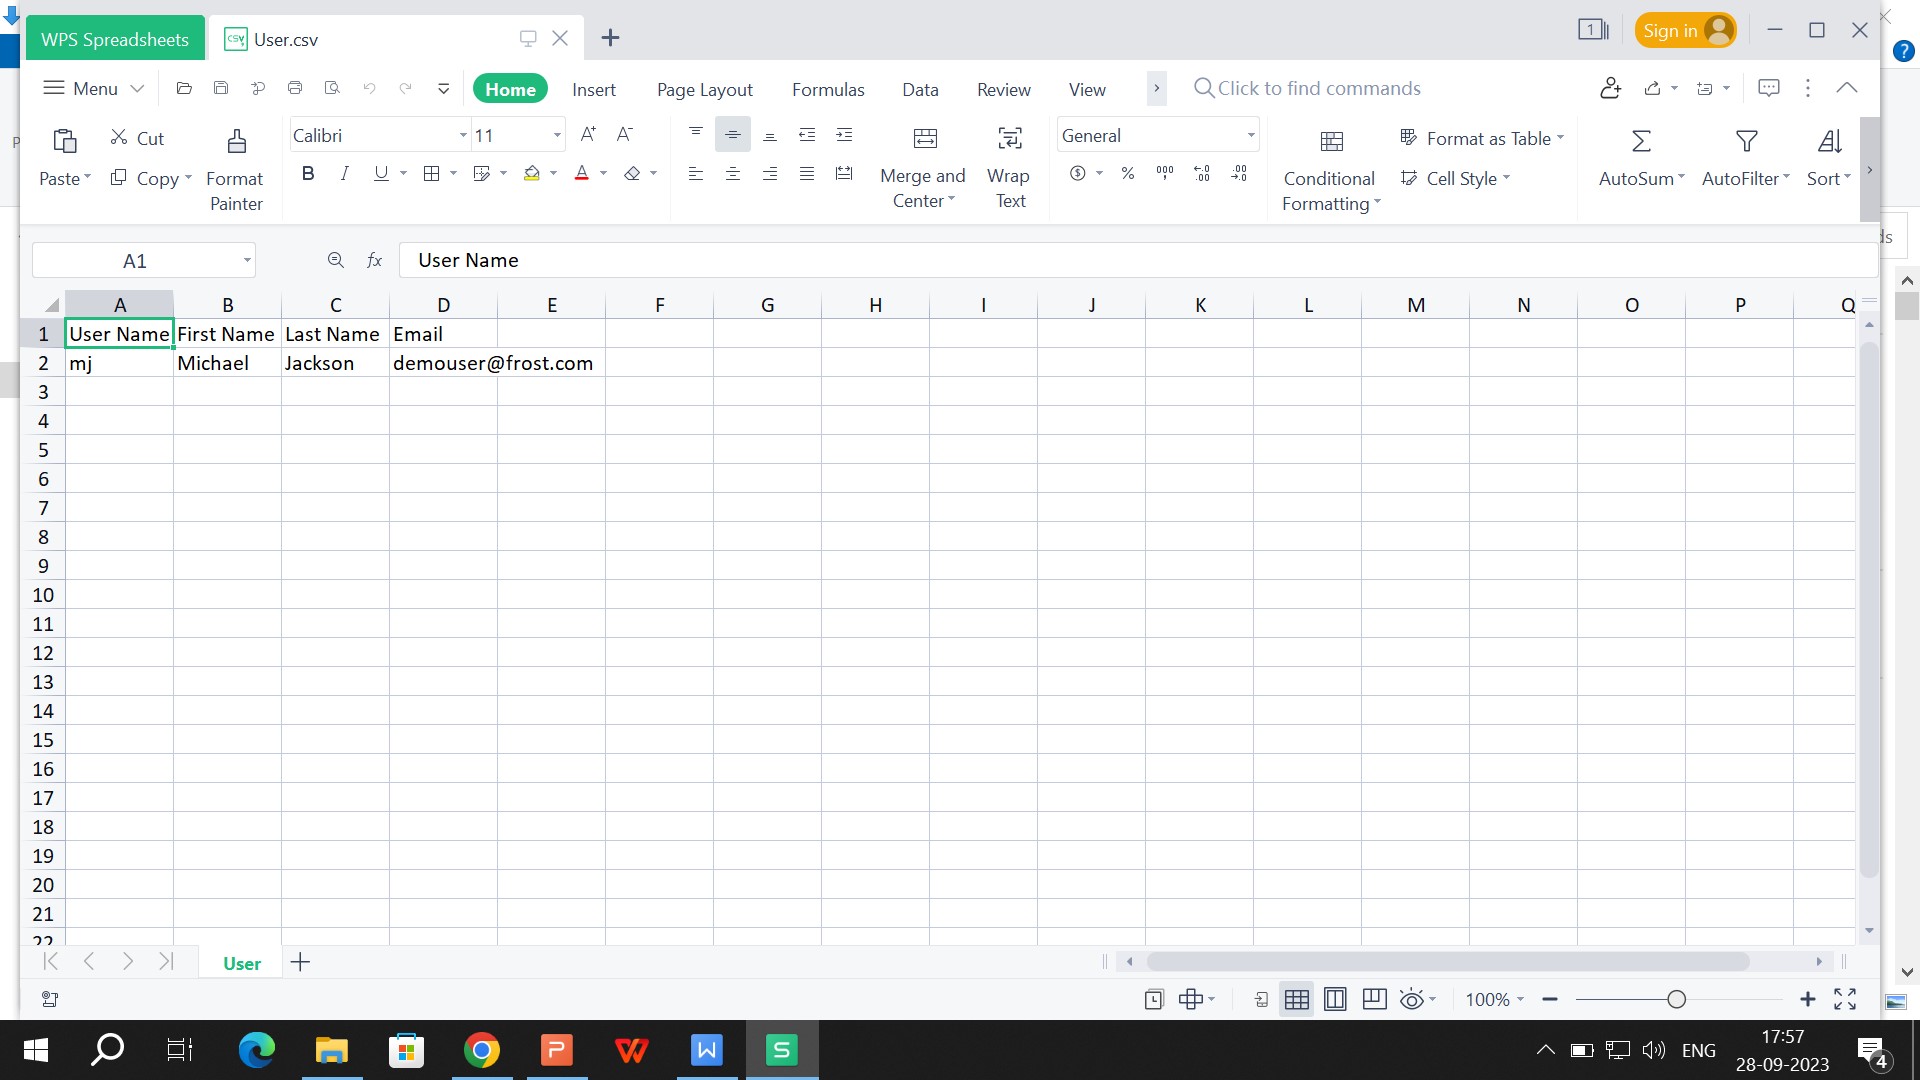Click the percent style icon
Image resolution: width=1920 pixels, height=1080 pixels.
coord(1128,173)
